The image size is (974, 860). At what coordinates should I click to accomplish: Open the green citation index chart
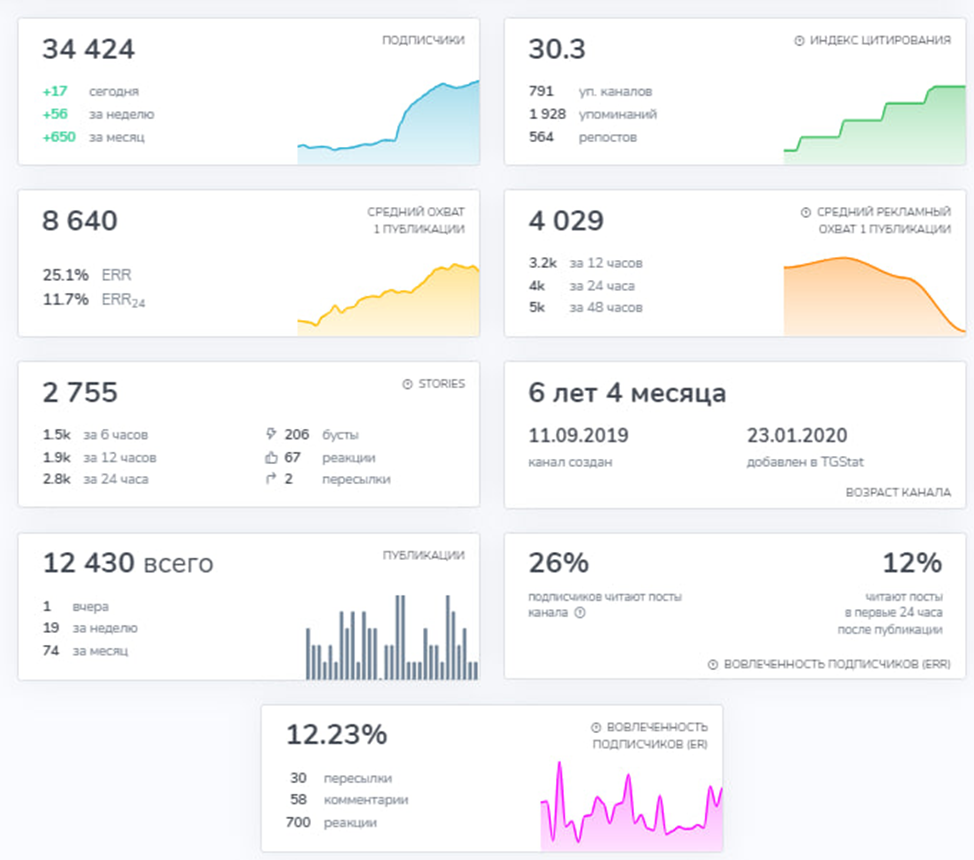875,125
